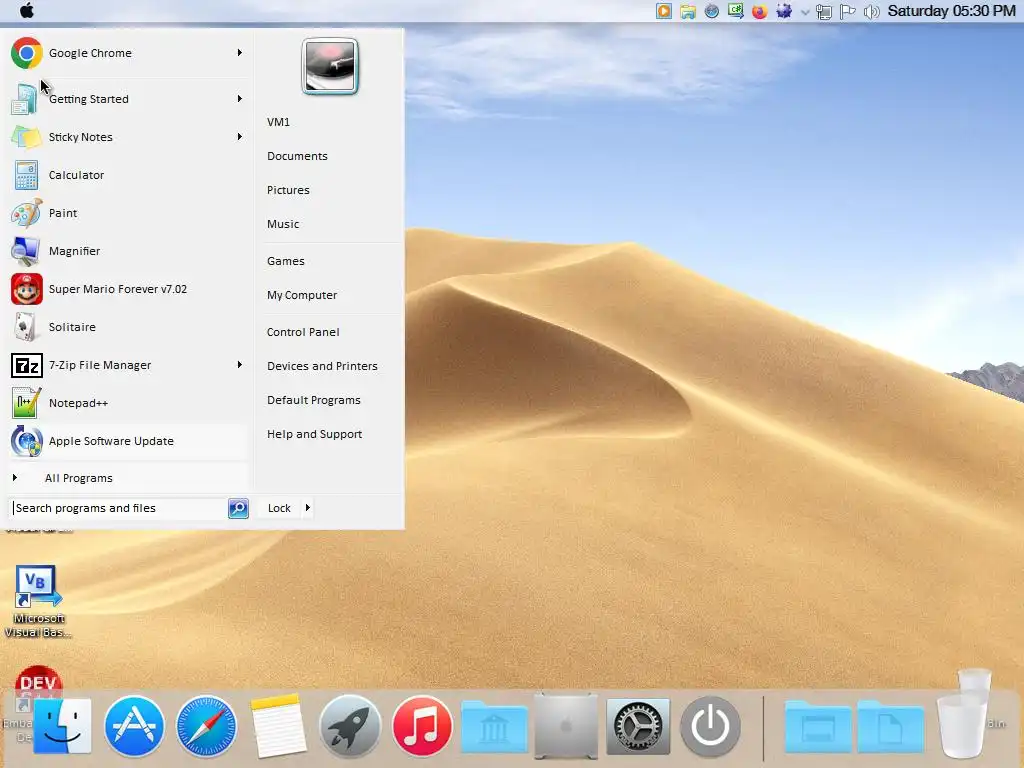Open 7-Zip File Manager
The image size is (1024, 768).
(127, 365)
